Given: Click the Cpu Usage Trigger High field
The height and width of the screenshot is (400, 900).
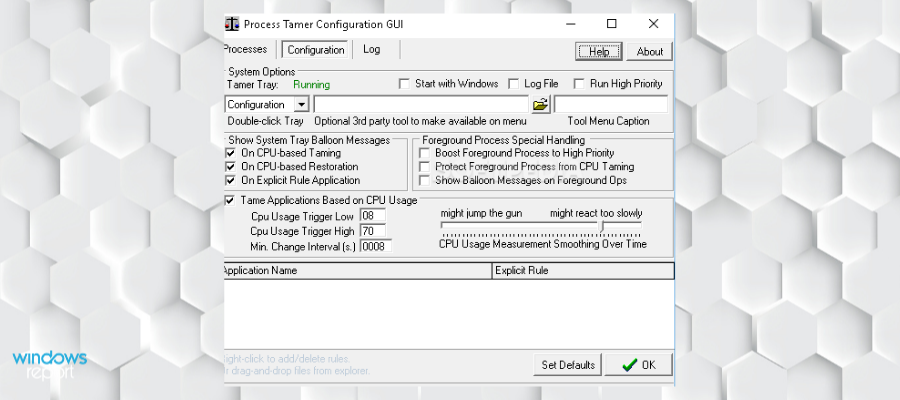Looking at the screenshot, I should [373, 231].
